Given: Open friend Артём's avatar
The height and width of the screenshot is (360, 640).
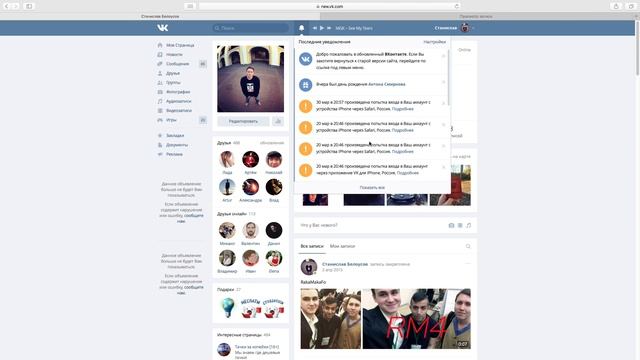Looking at the screenshot, I should 251,159.
